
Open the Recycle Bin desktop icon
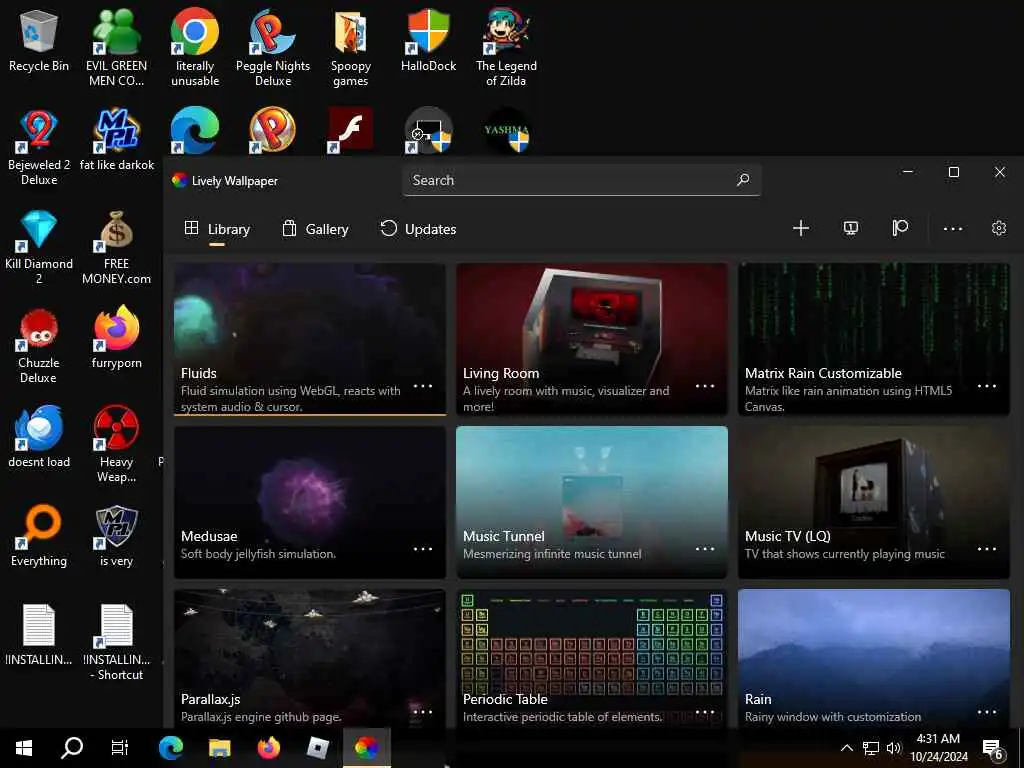click(x=39, y=42)
